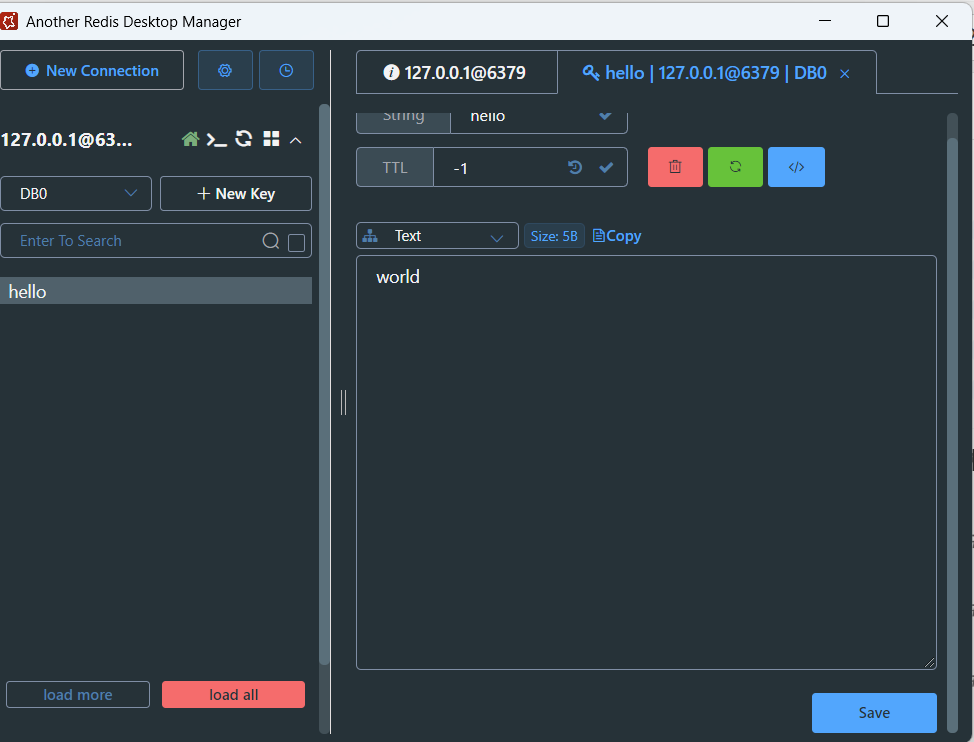
Task: Click the Save button
Action: pos(874,712)
